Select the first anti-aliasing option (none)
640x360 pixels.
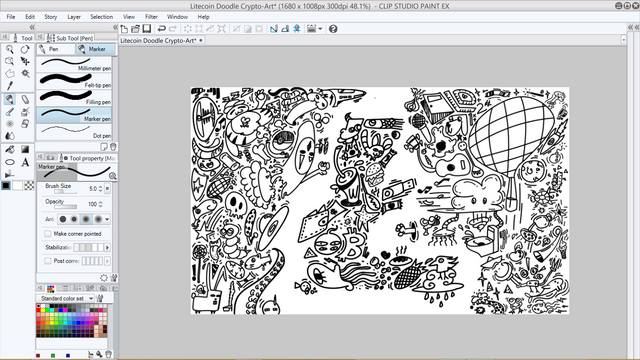coord(63,219)
